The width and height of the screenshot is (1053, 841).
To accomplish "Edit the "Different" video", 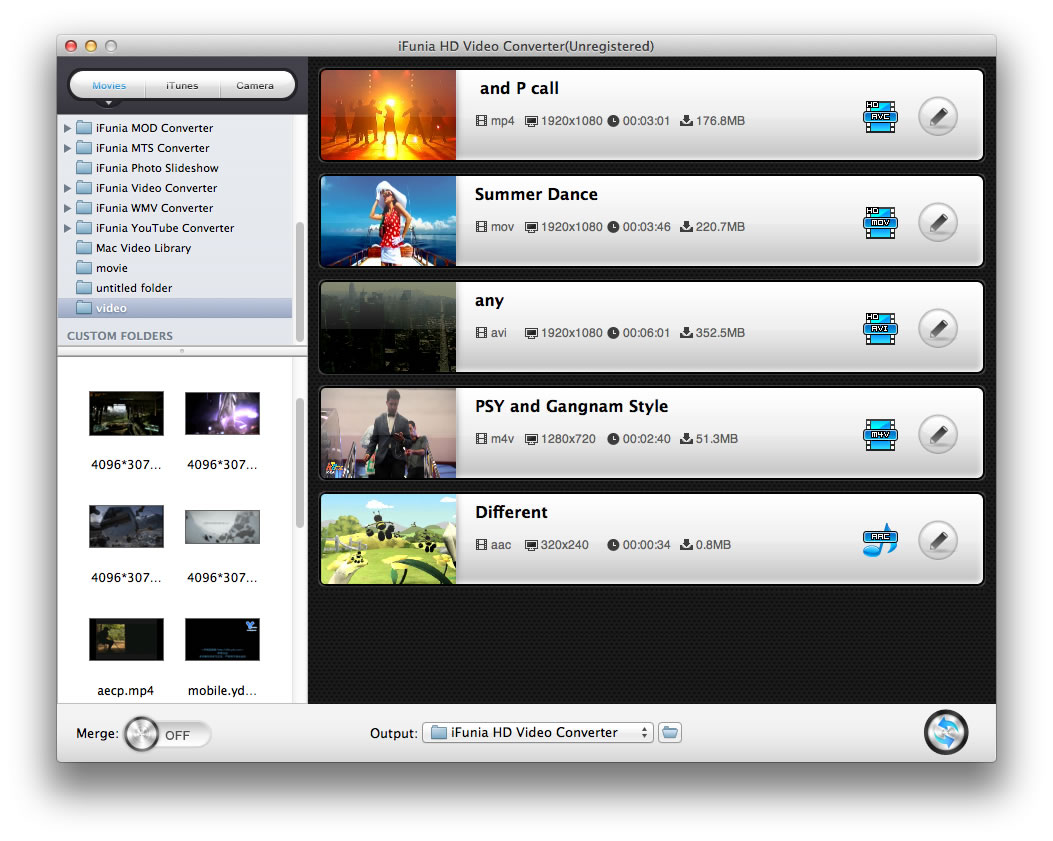I will 938,540.
